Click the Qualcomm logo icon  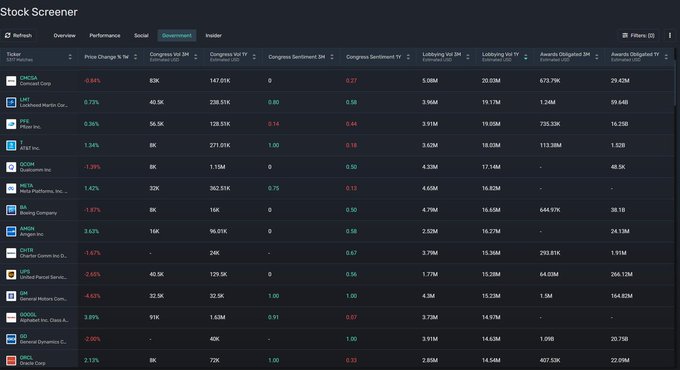11,167
